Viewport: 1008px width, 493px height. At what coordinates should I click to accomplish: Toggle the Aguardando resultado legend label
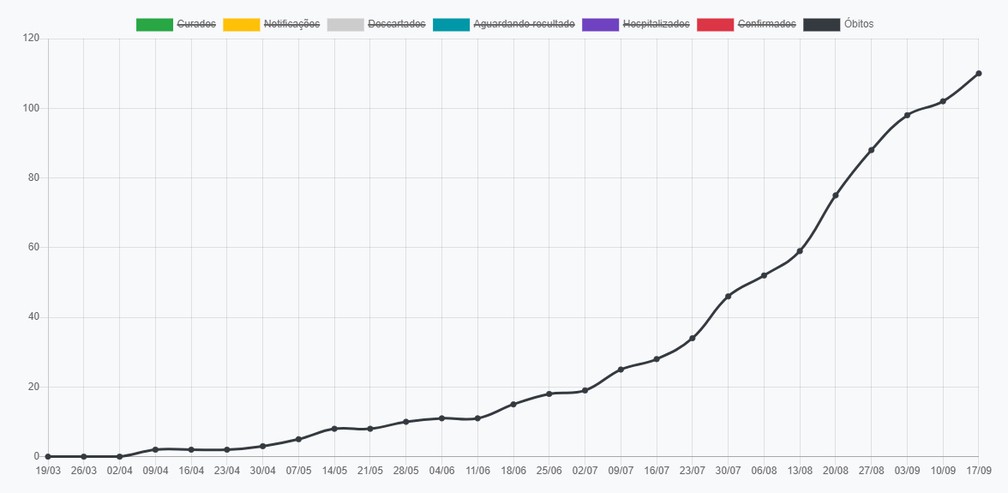(x=524, y=24)
